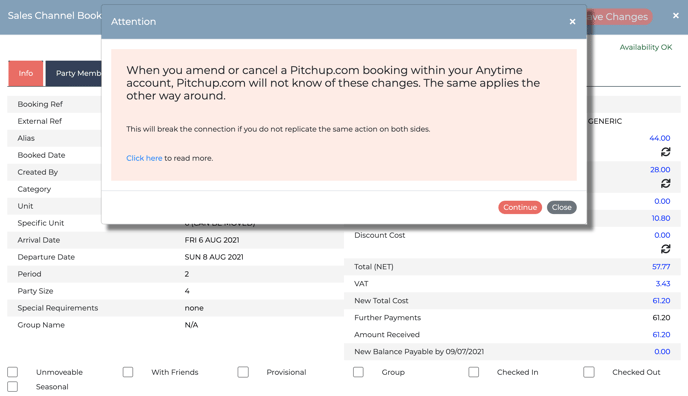
Task: Click the 10.80 price value
Action: coord(660,218)
